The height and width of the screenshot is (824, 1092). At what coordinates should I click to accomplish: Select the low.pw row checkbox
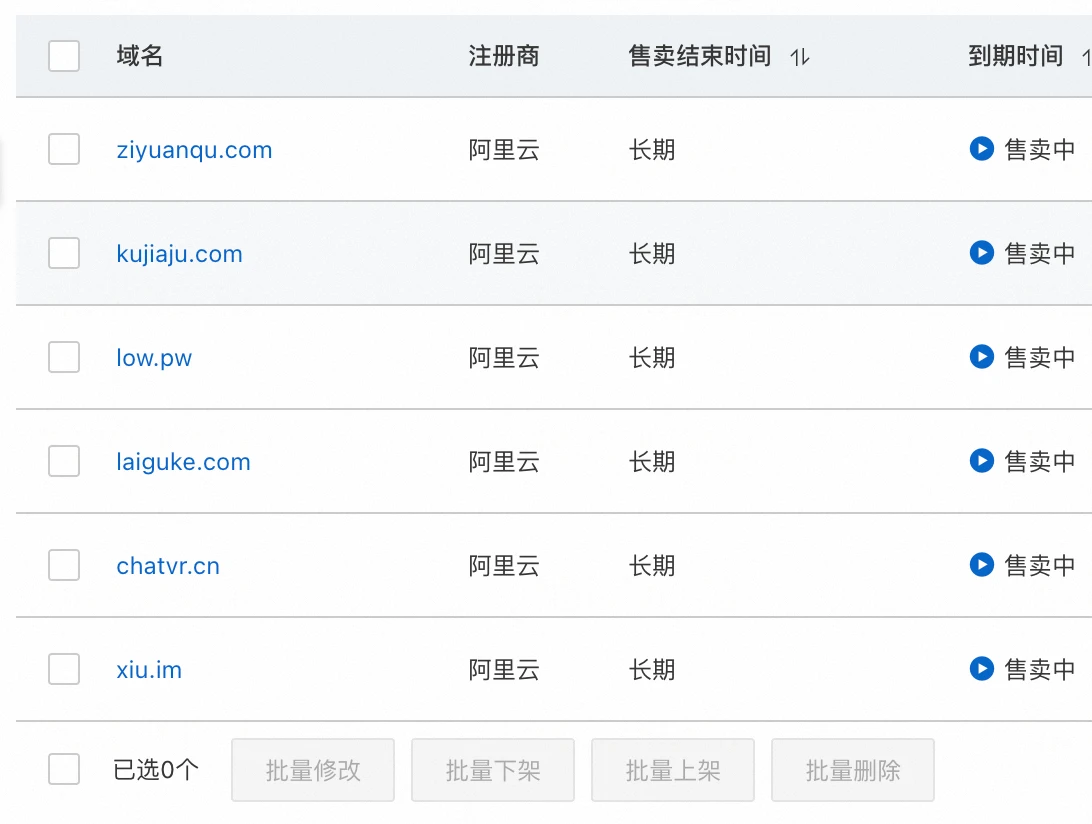pos(64,358)
